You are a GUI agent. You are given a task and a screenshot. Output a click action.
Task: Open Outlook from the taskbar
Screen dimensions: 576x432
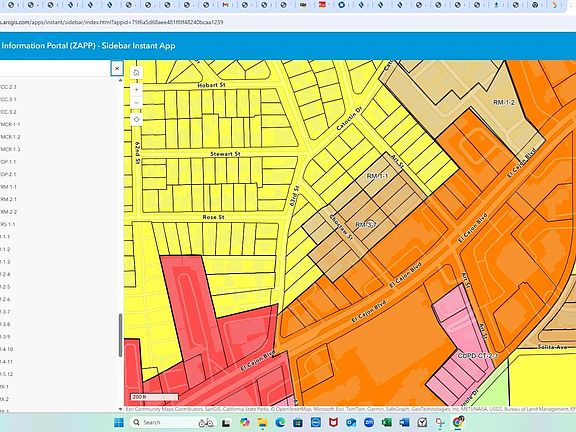pyautogui.click(x=351, y=422)
